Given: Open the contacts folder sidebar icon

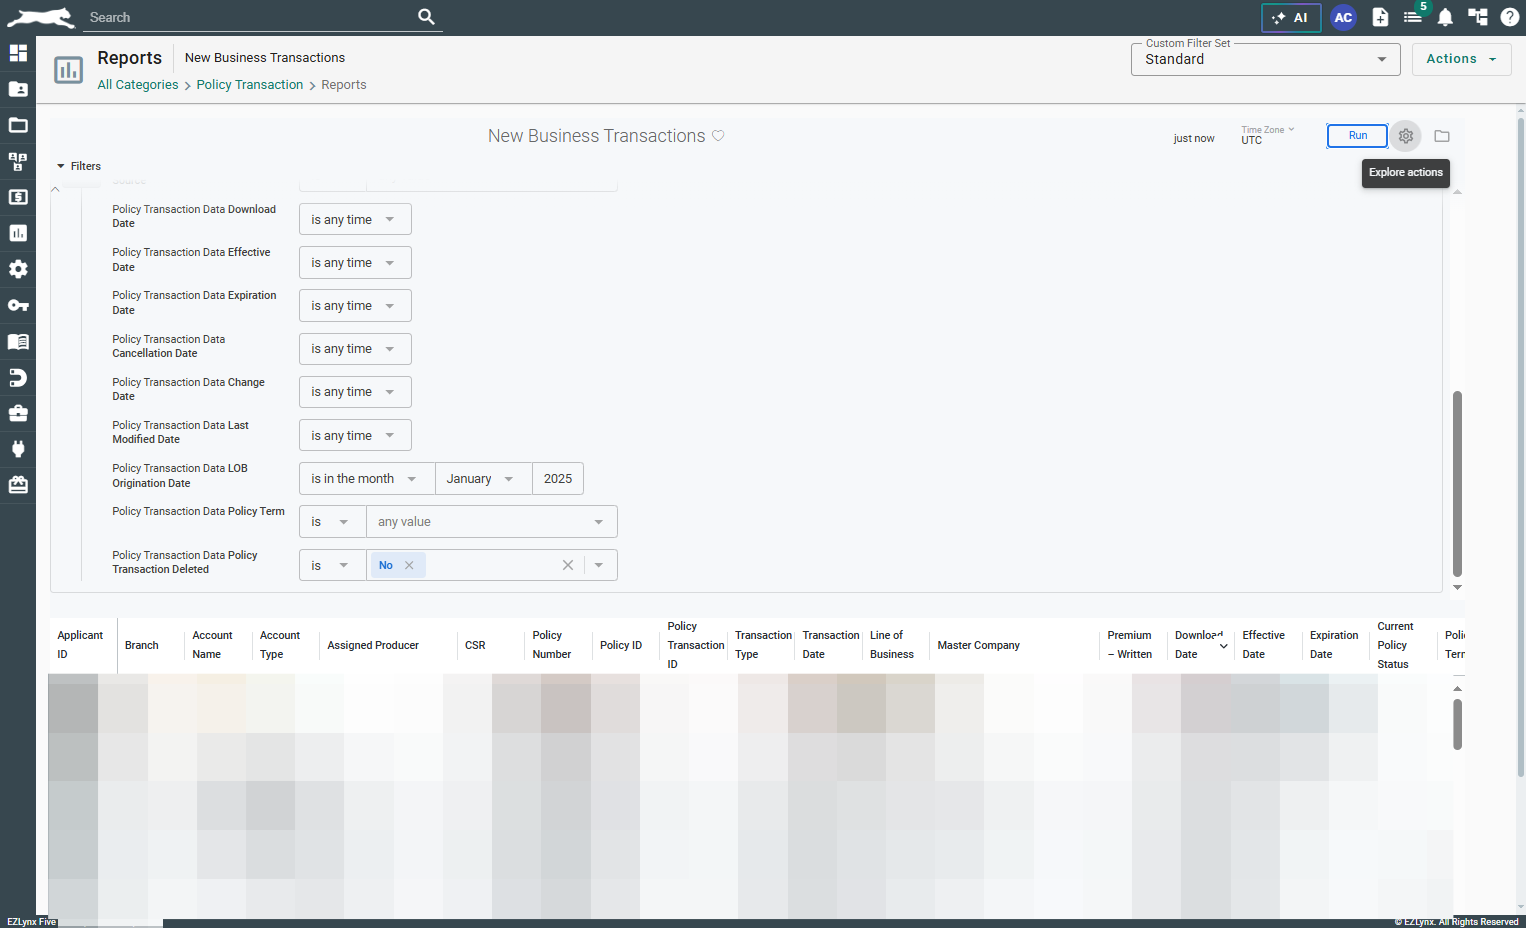Looking at the screenshot, I should [18, 89].
